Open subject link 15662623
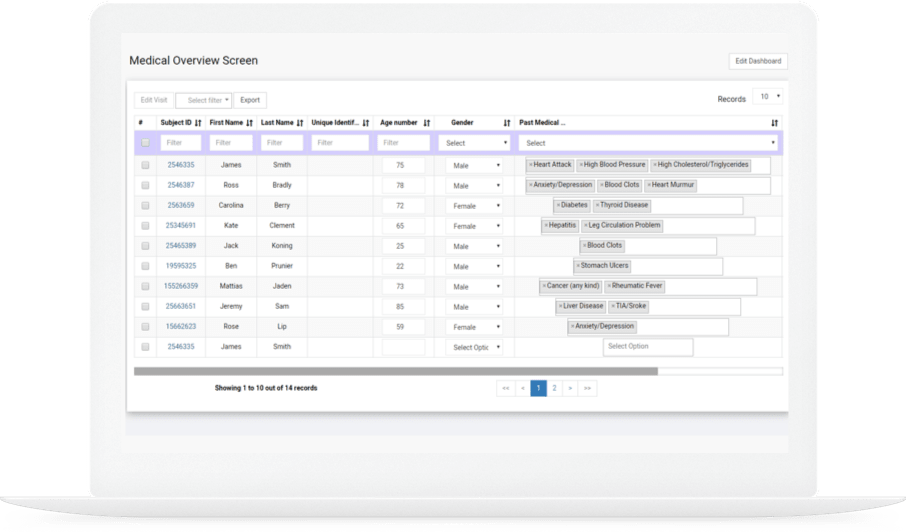 [x=181, y=327]
